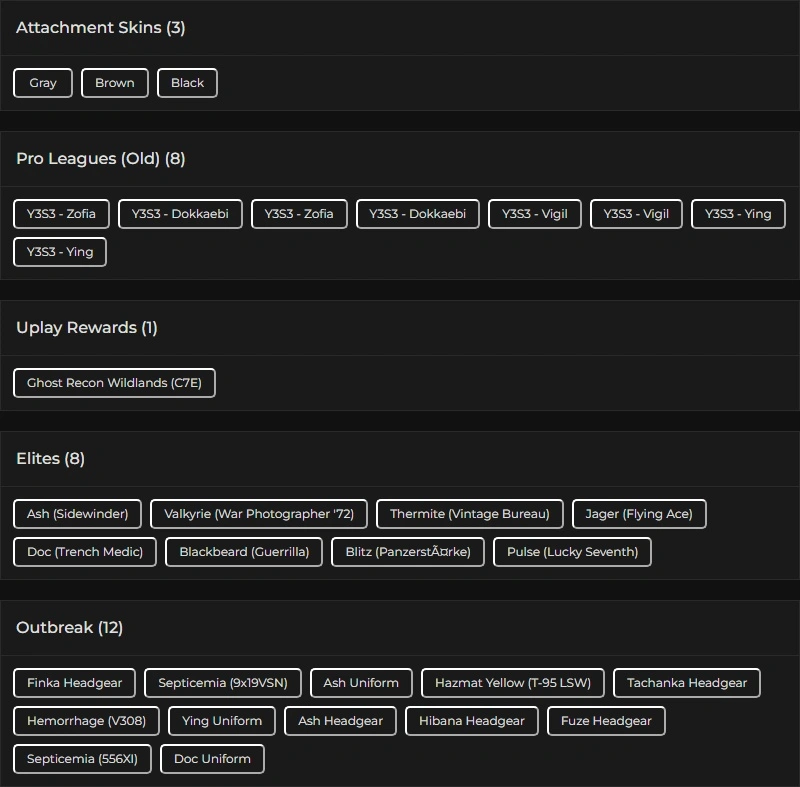
Task: Select Valkyrie (War Photographer '72) tag
Action: 259,514
